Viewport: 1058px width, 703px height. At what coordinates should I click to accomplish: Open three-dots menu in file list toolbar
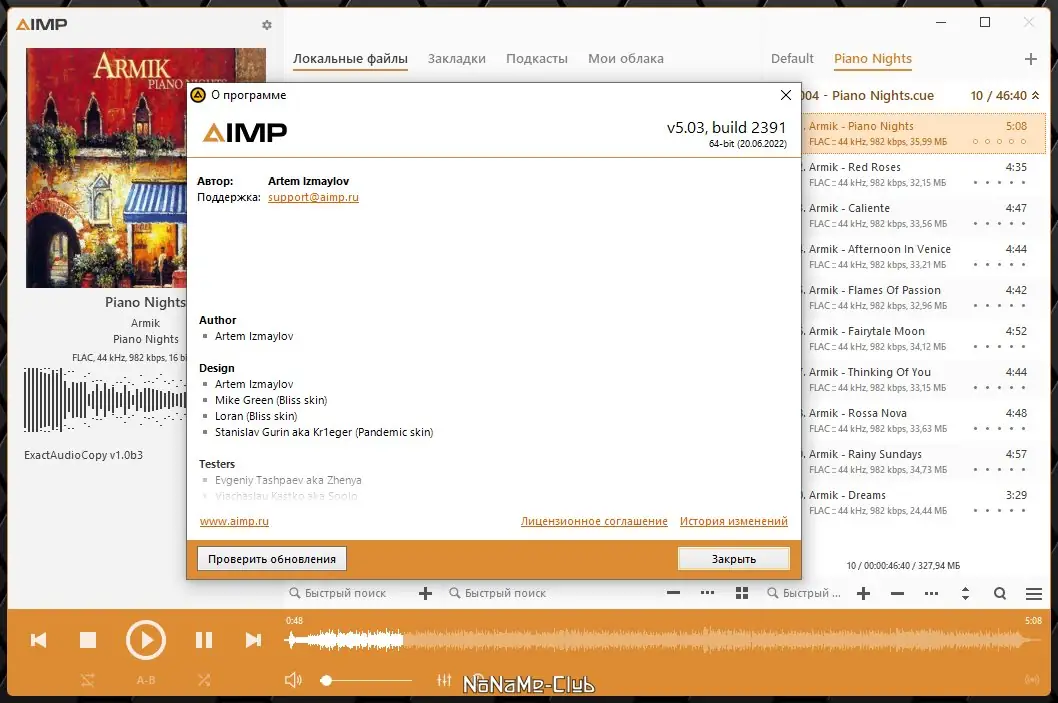[707, 593]
